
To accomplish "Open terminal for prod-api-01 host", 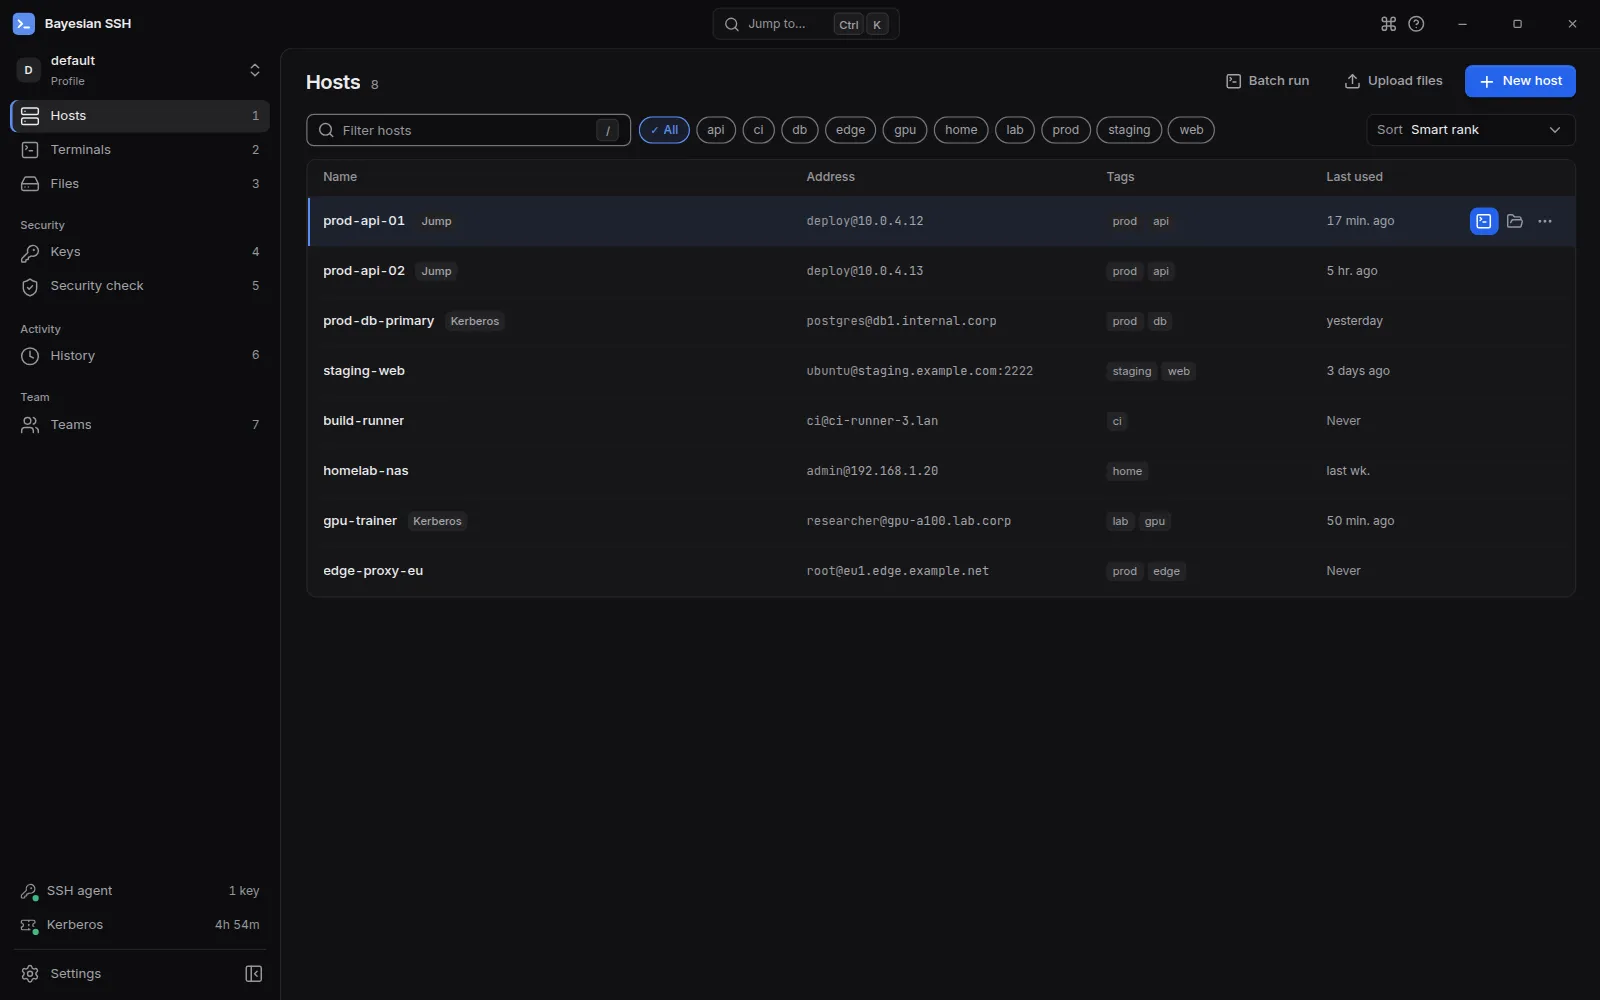I will (x=1484, y=221).
